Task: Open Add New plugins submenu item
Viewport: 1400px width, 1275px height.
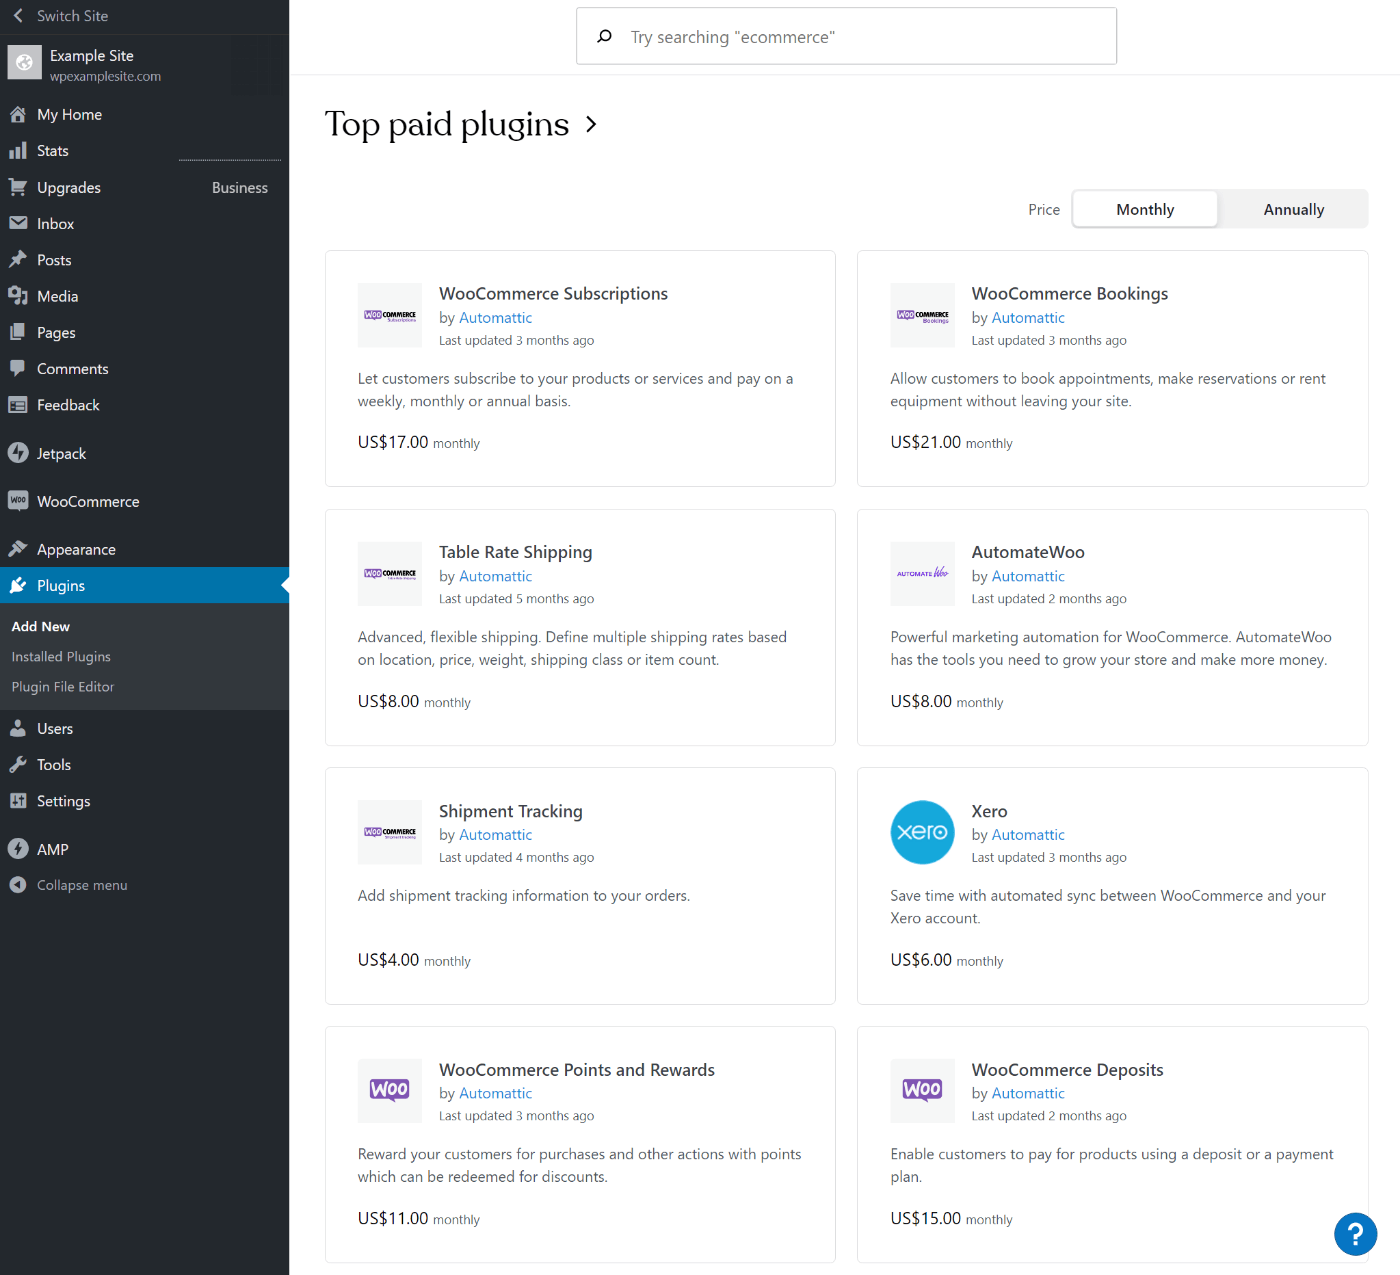Action: (x=41, y=626)
